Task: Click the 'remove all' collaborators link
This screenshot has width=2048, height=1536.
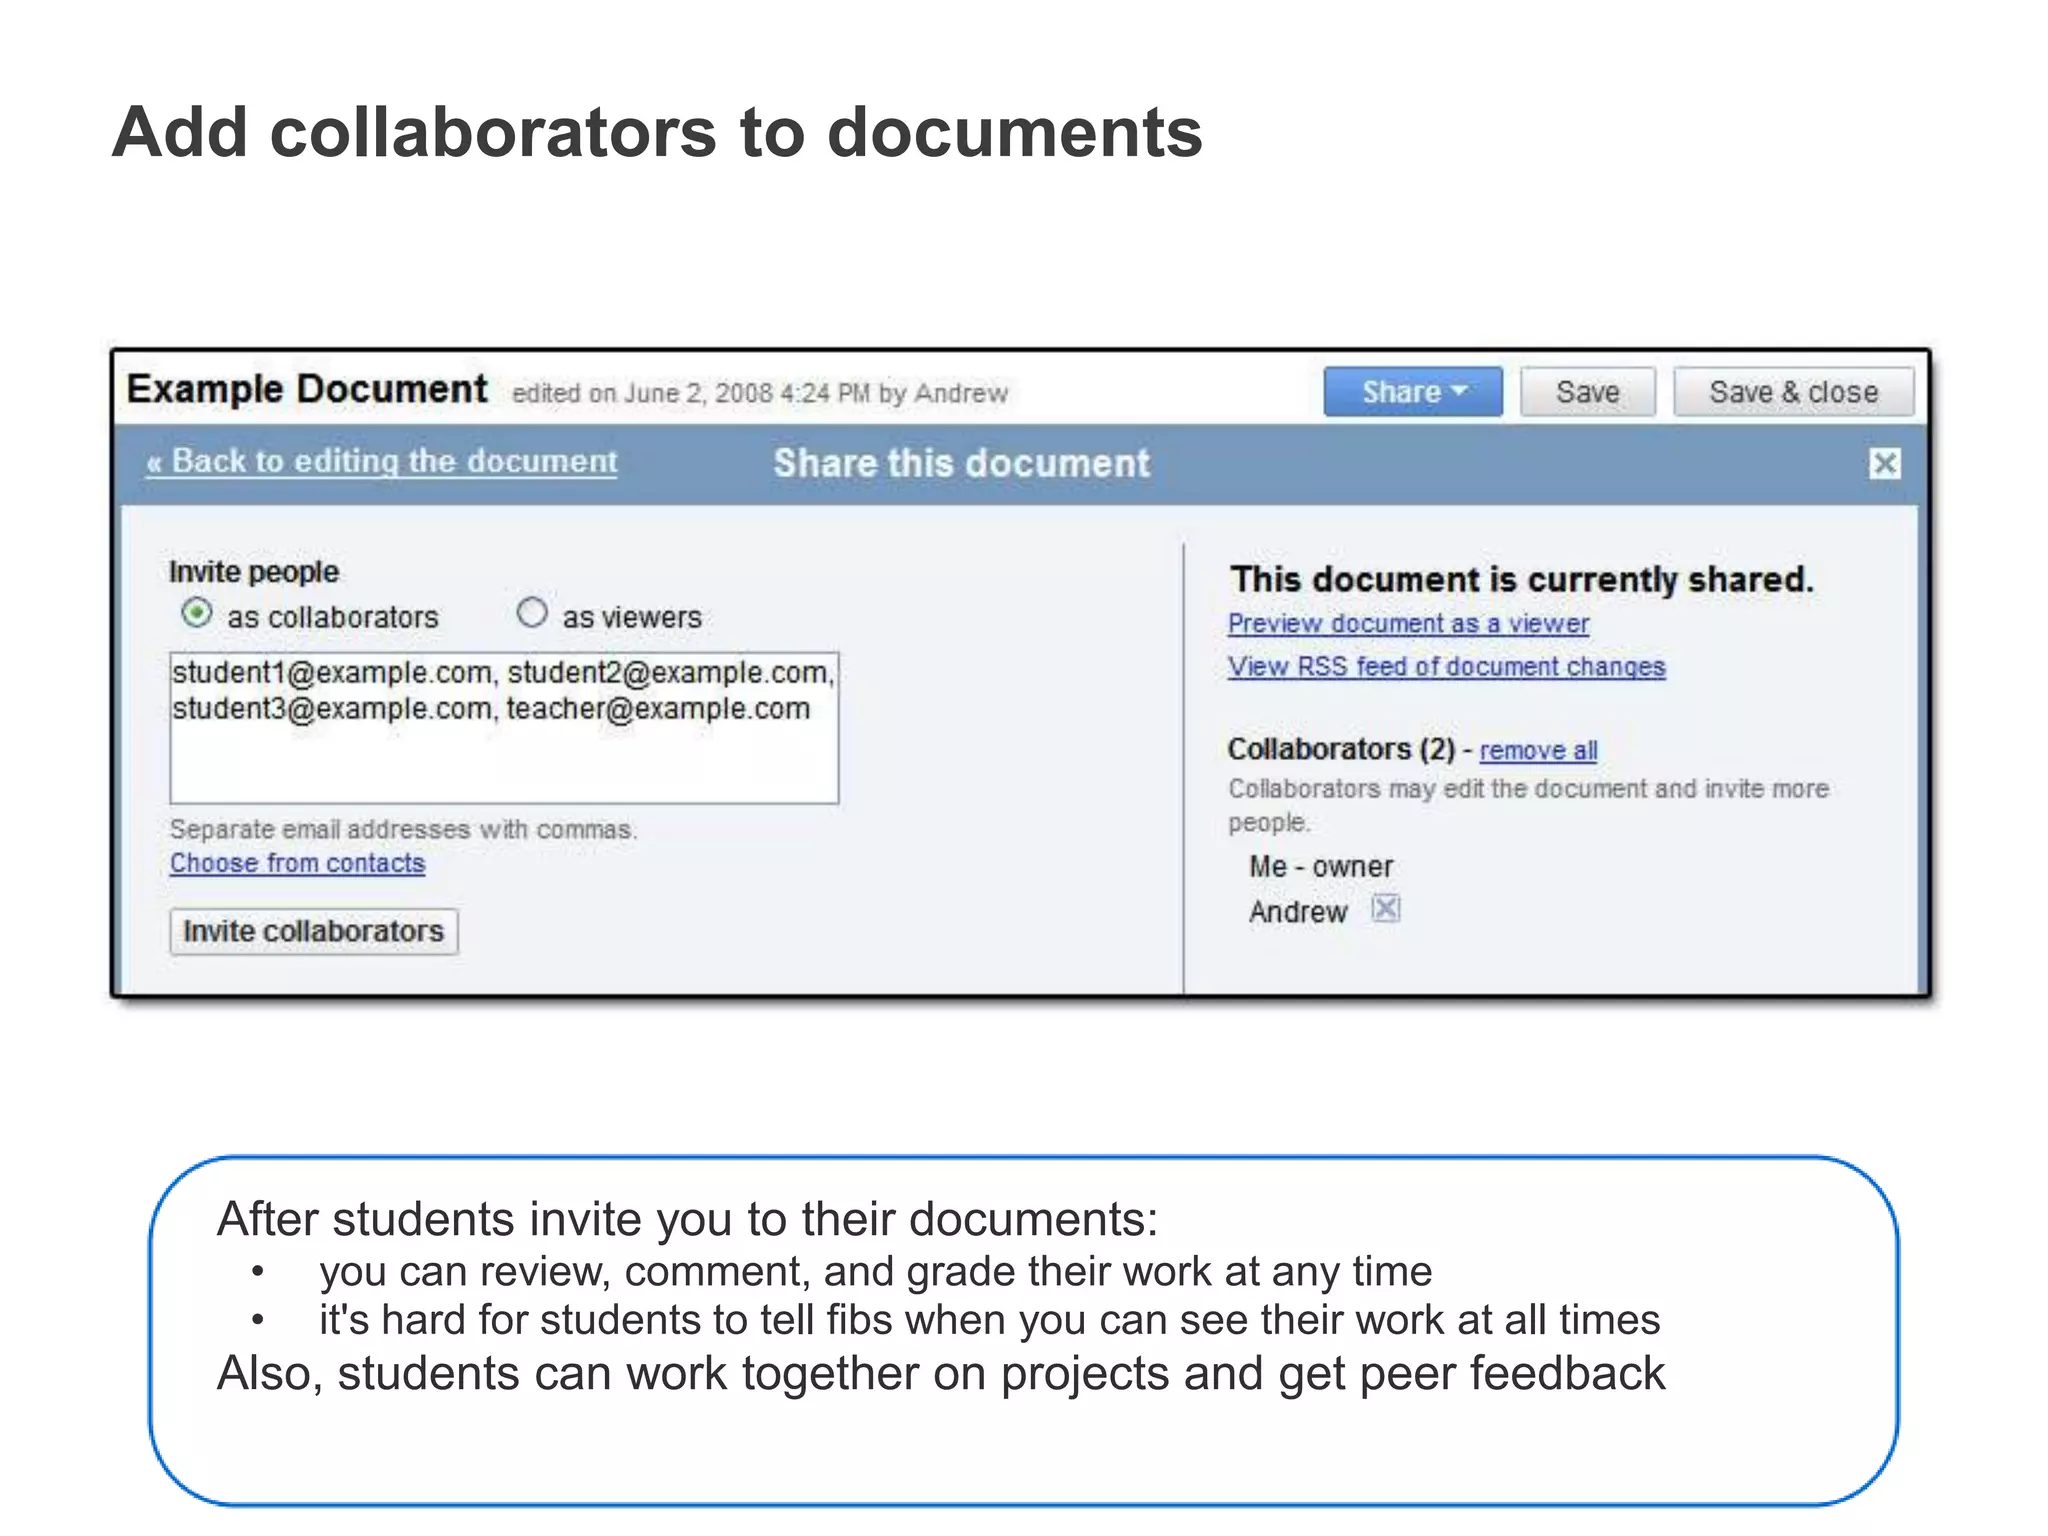Action: pos(1538,750)
